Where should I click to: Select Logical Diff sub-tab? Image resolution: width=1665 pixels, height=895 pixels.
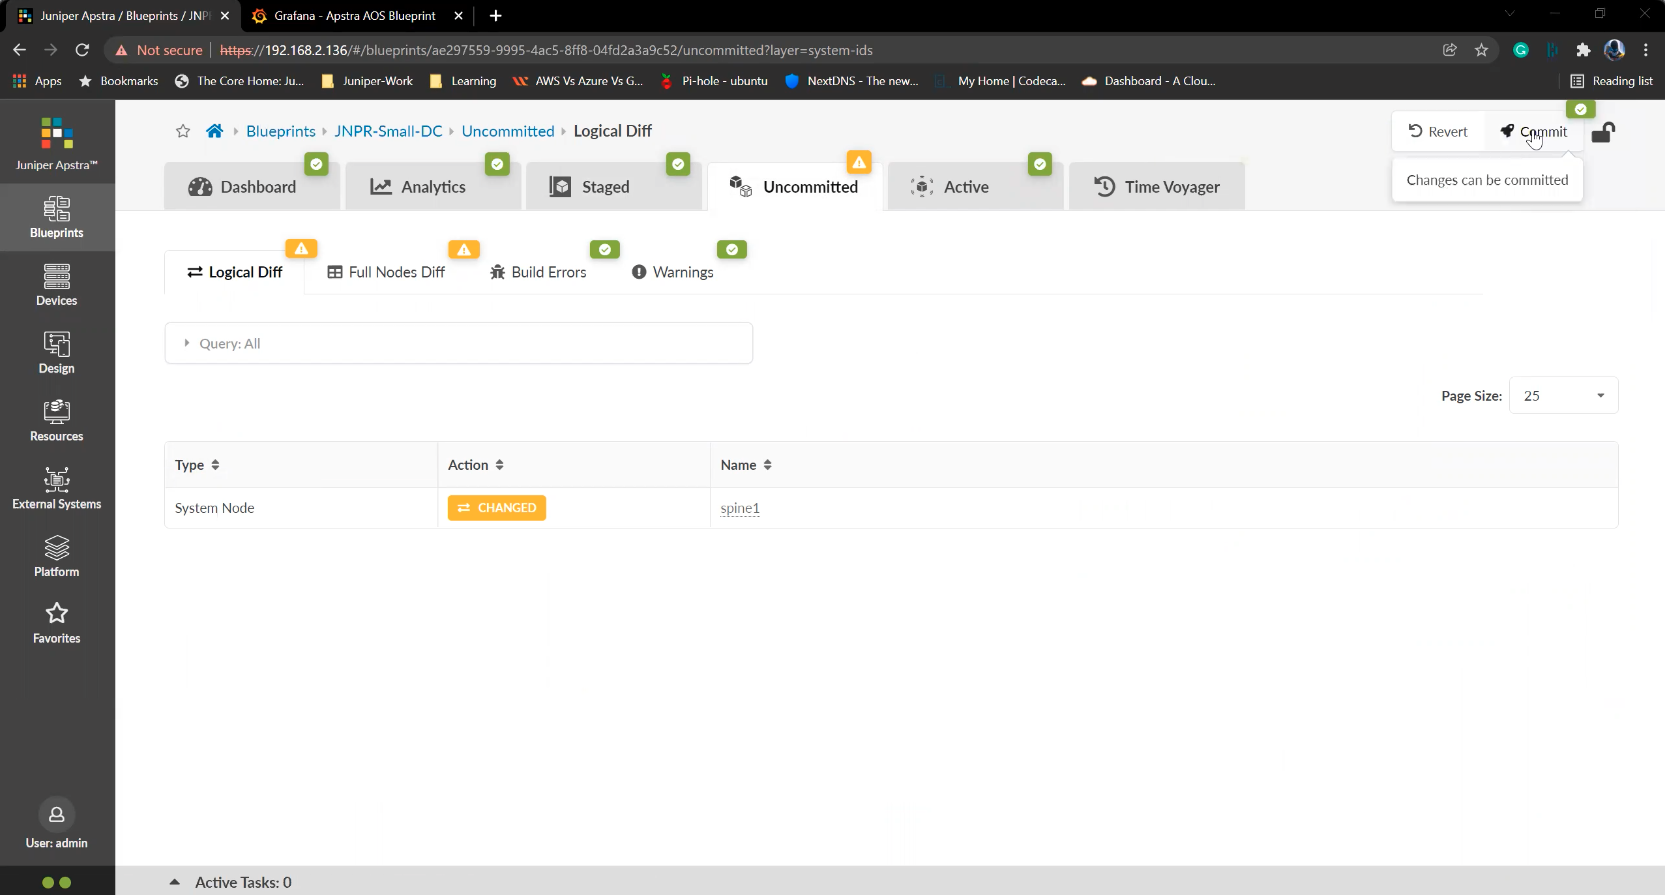[235, 272]
